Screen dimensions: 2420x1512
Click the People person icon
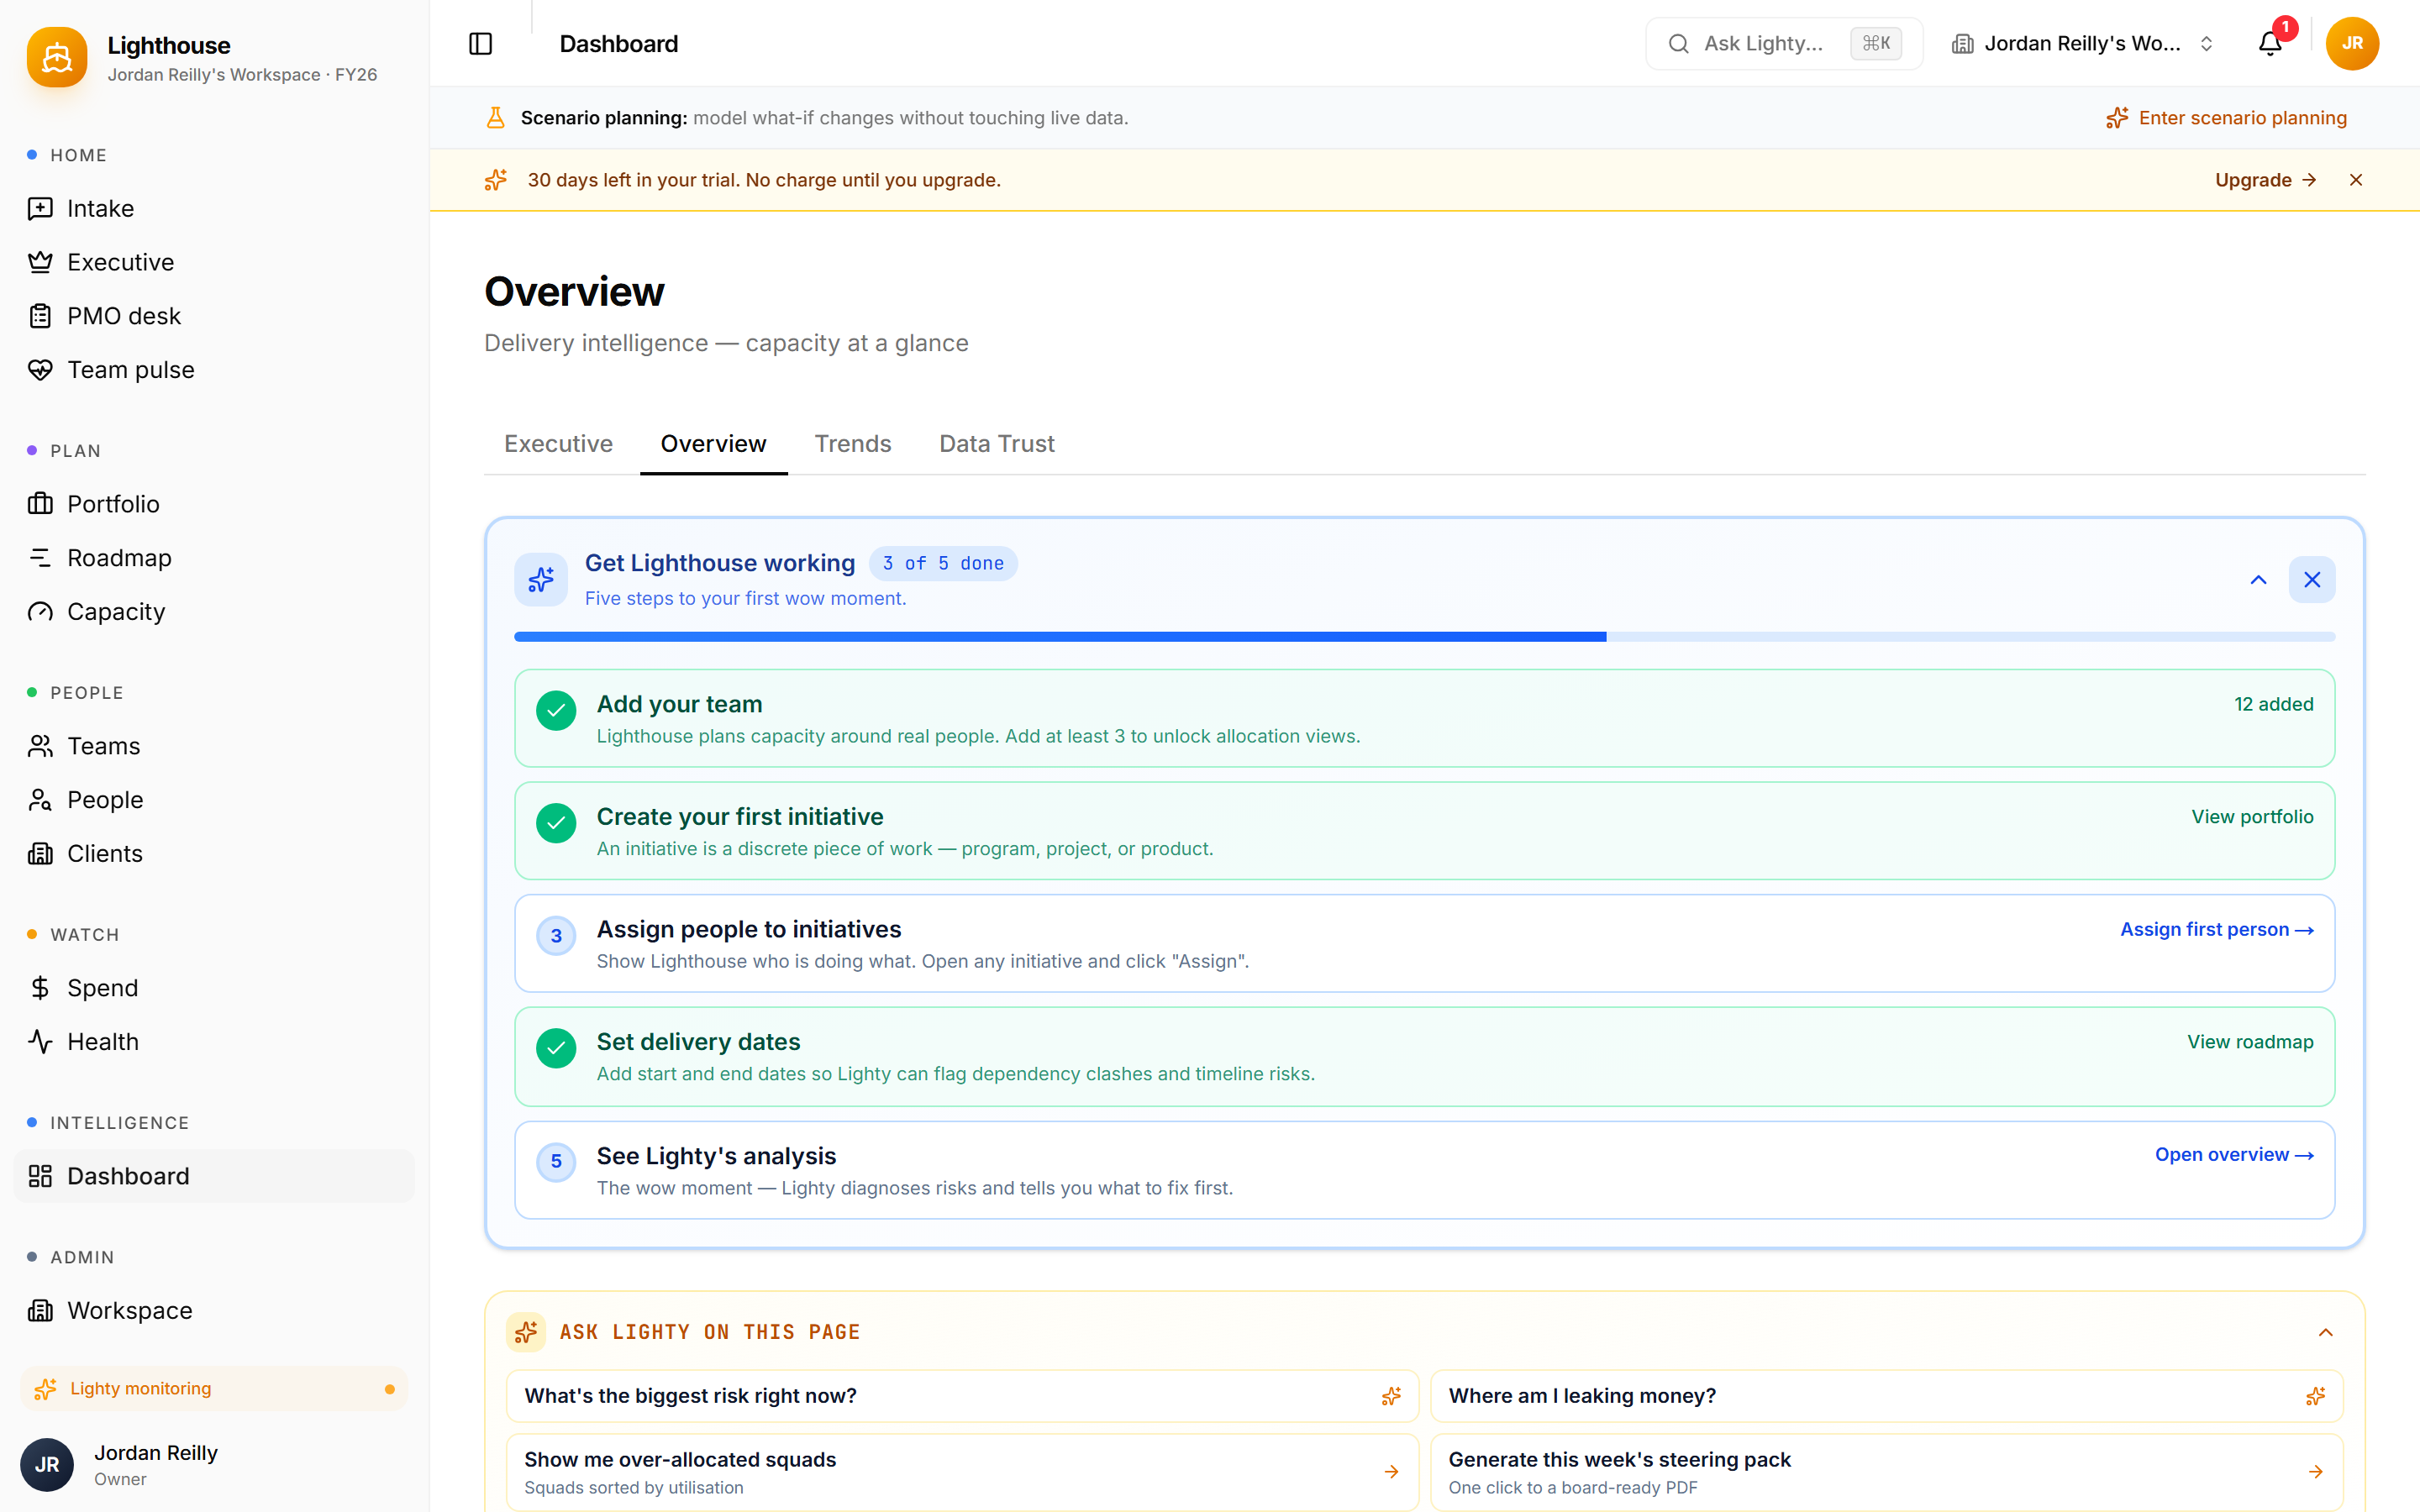(x=40, y=800)
